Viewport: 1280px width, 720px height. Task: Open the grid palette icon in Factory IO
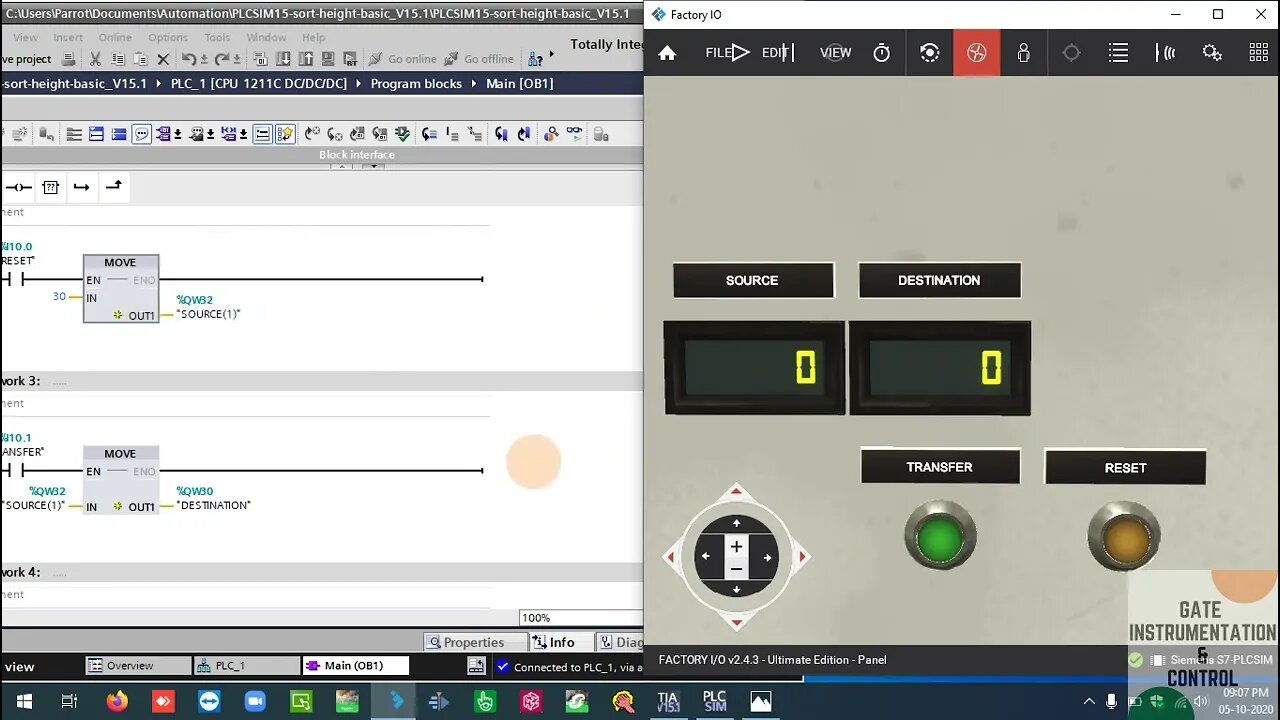pos(1259,53)
